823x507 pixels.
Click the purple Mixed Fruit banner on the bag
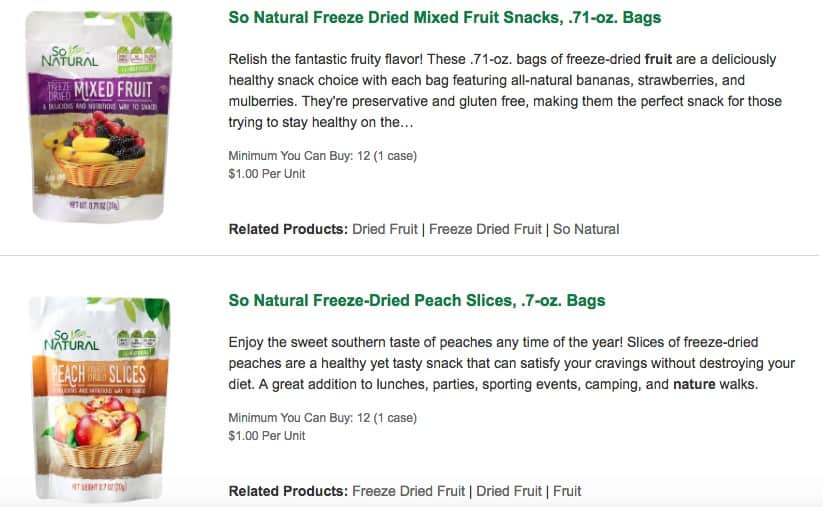click(x=98, y=94)
